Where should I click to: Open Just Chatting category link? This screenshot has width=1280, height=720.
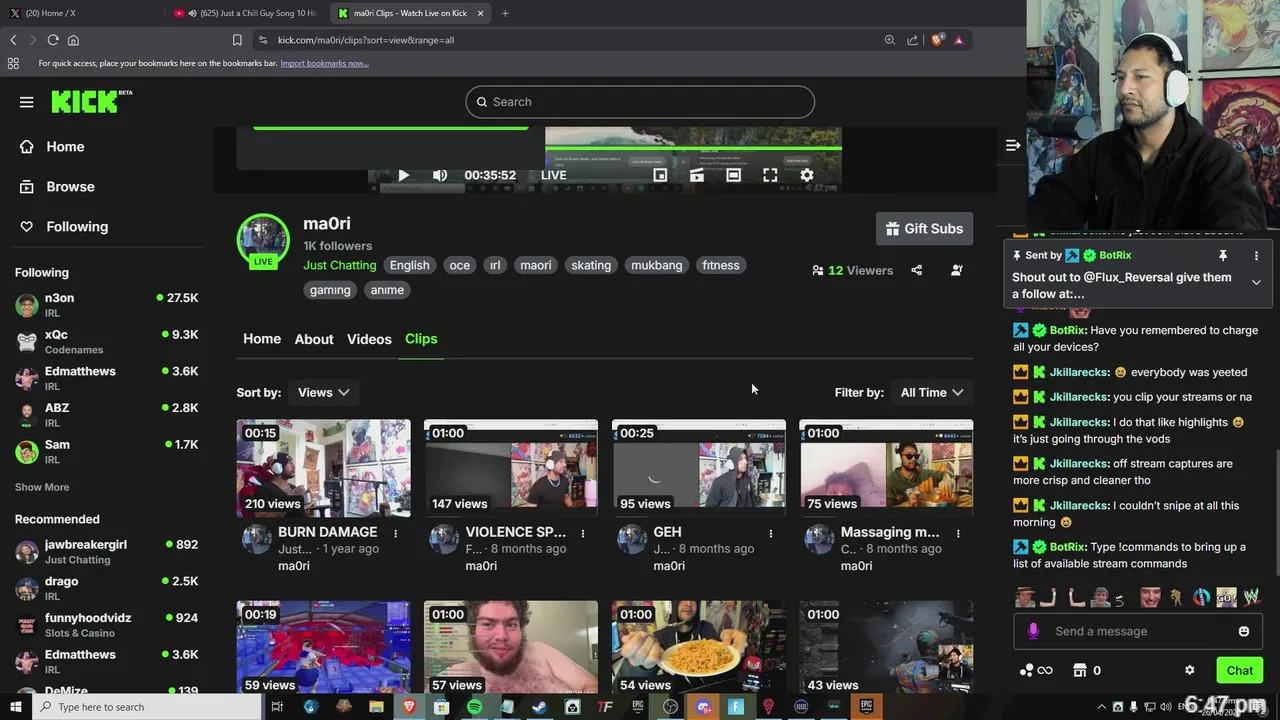click(x=340, y=265)
